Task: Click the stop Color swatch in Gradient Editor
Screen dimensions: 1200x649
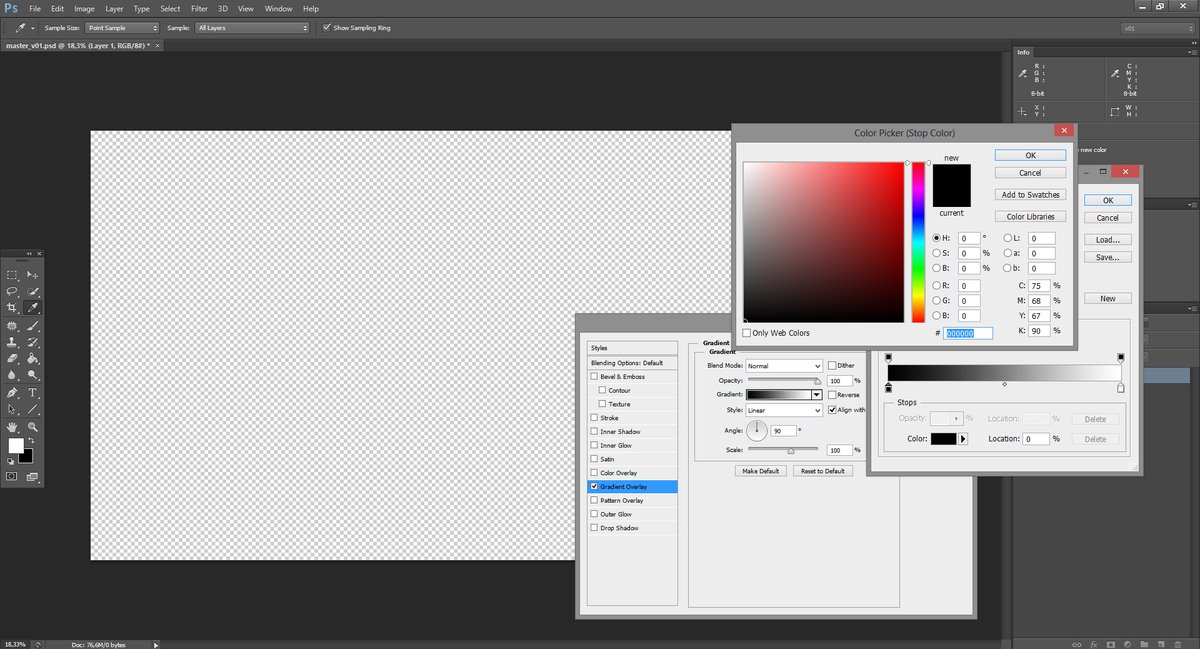Action: (945, 438)
